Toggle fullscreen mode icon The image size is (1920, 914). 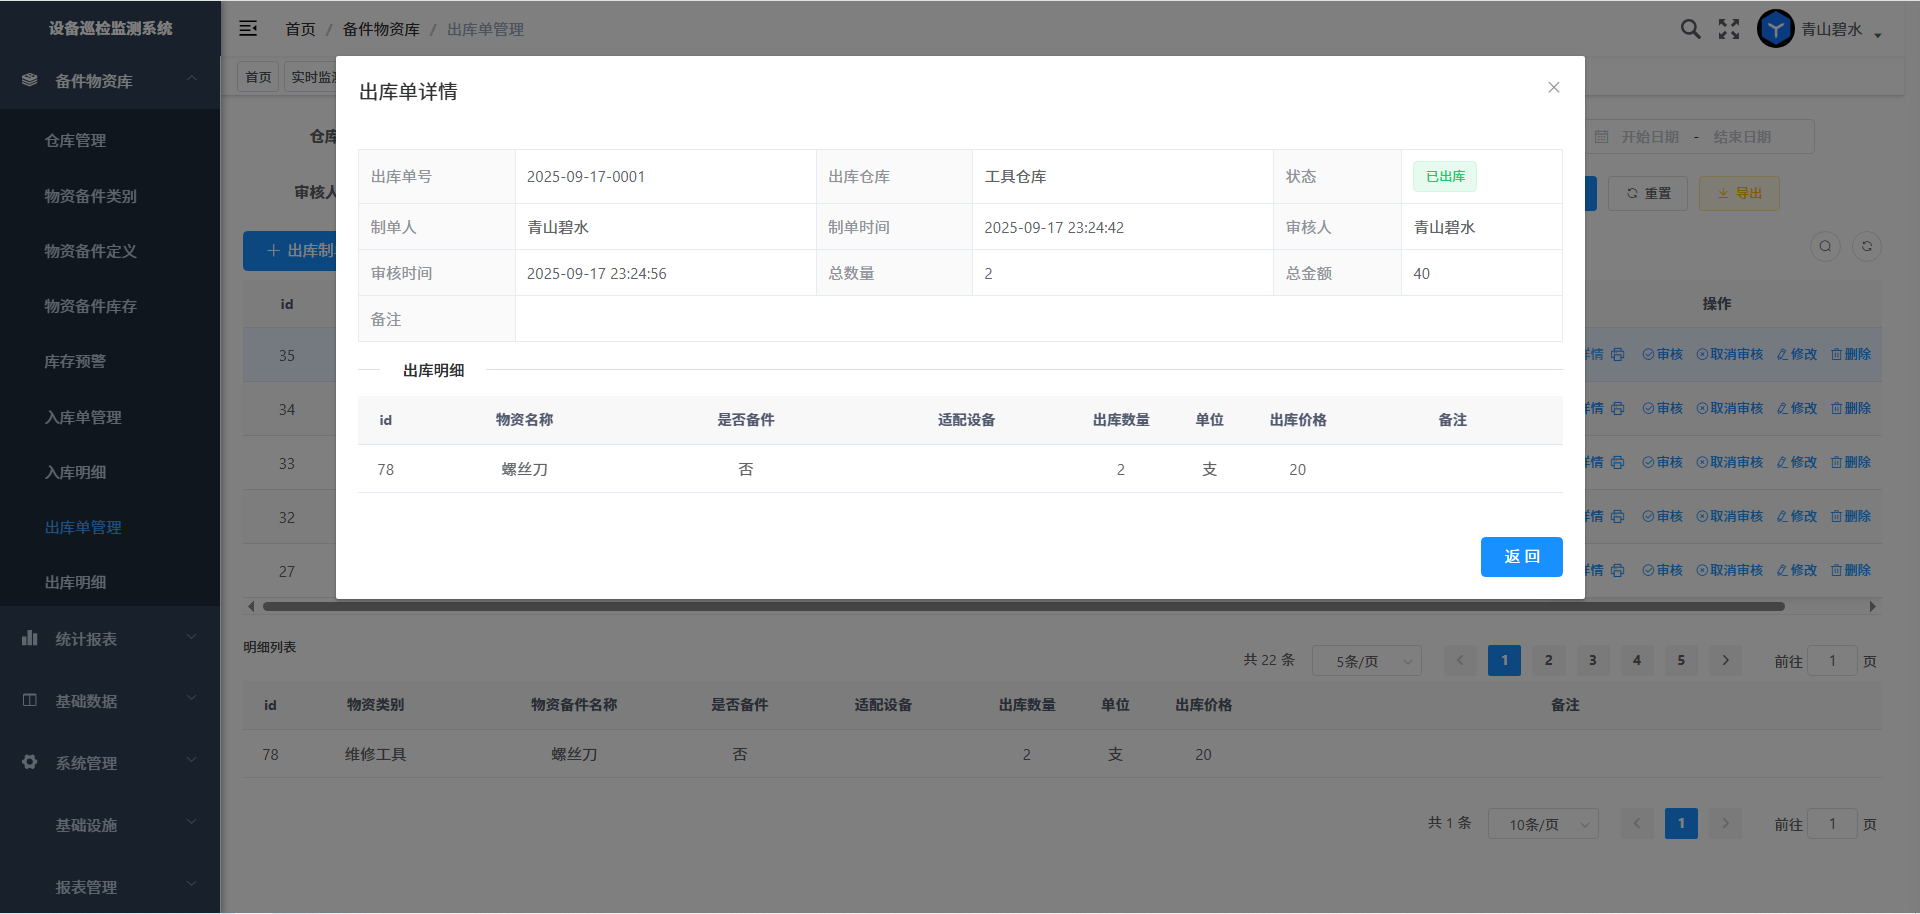coord(1729,29)
